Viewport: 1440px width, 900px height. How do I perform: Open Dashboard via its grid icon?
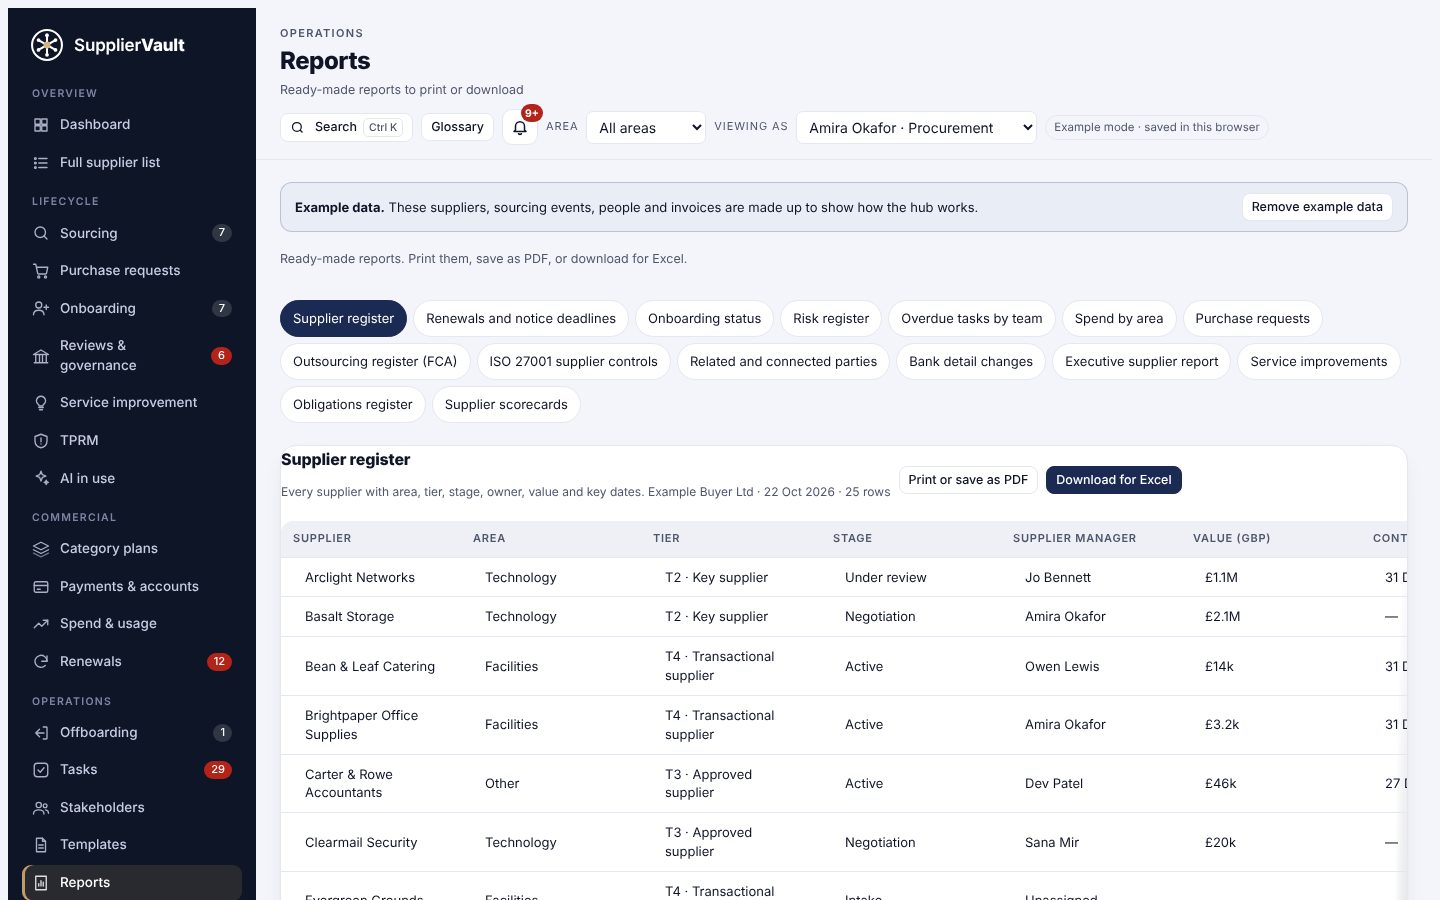coord(41,125)
